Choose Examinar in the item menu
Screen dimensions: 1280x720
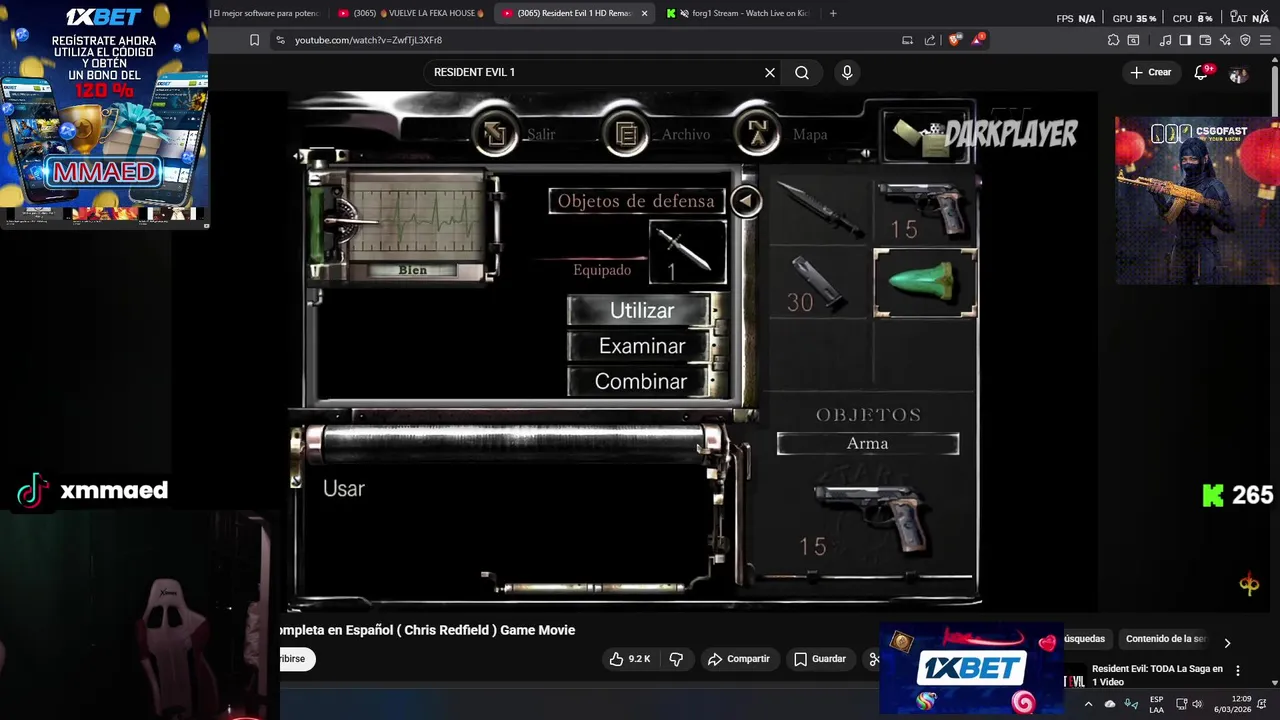pos(642,346)
